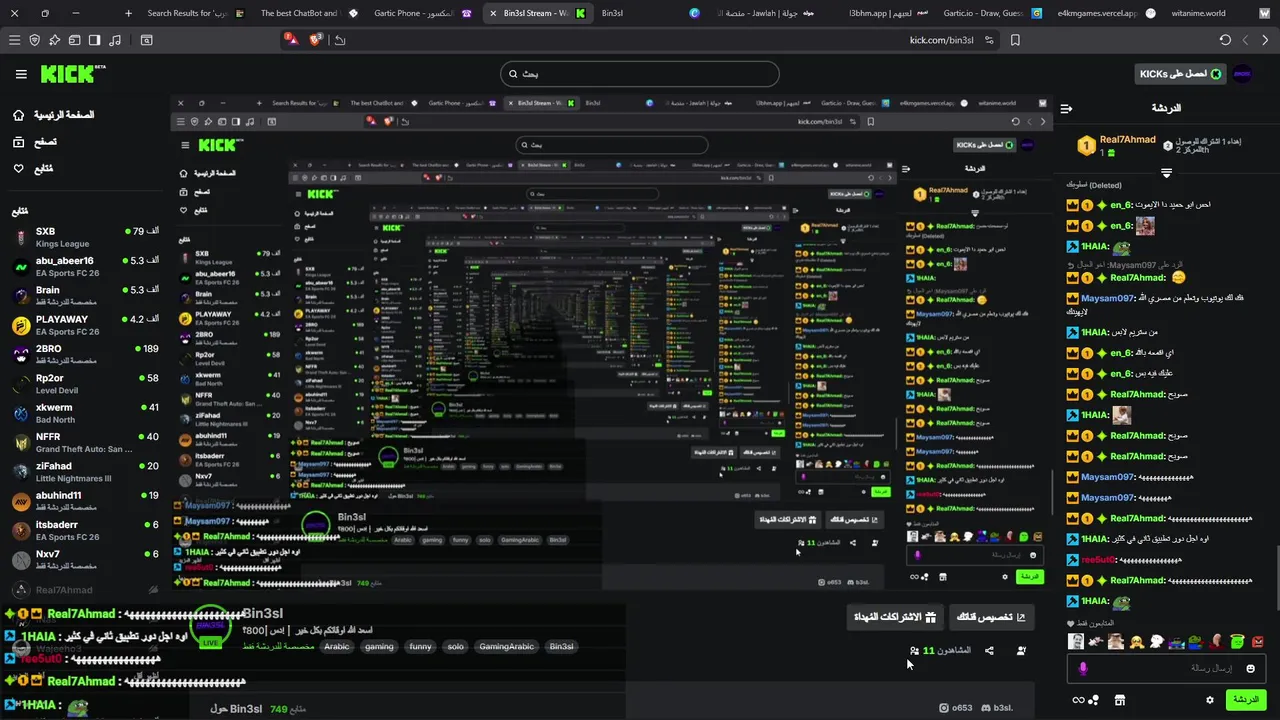Click the Arabic tag under stream title

[337, 647]
